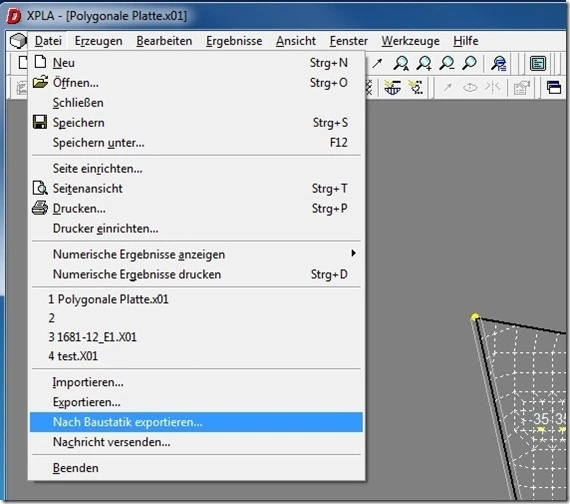
Task: Click the monitor-like list panel icon
Action: pyautogui.click(x=538, y=64)
